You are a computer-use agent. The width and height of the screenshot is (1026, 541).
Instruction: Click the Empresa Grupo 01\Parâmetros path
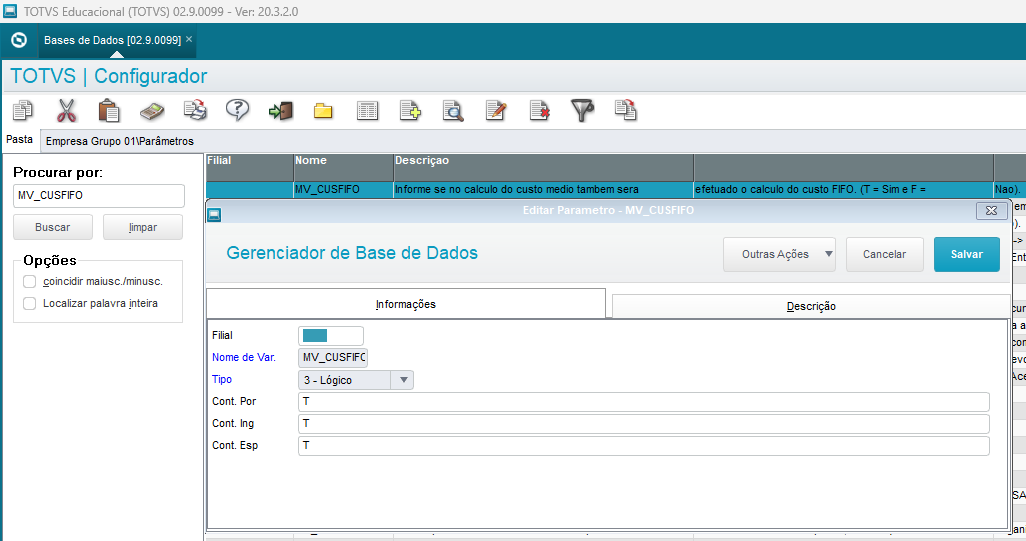(x=120, y=141)
